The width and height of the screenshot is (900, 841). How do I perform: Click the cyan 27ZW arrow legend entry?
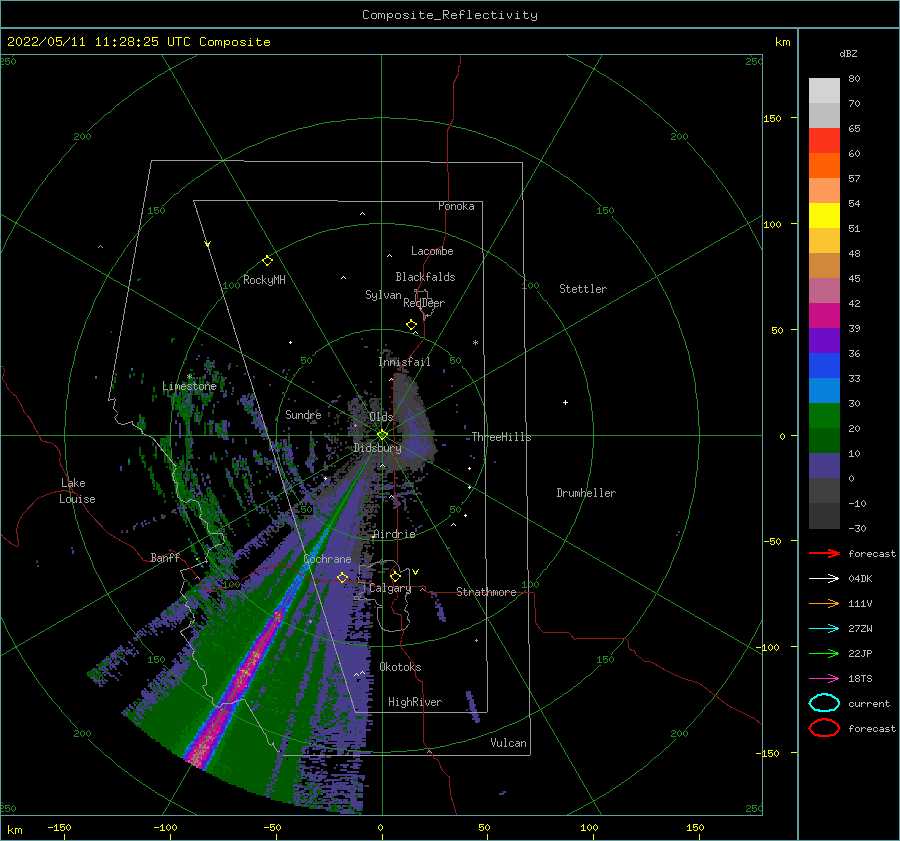tap(824, 629)
